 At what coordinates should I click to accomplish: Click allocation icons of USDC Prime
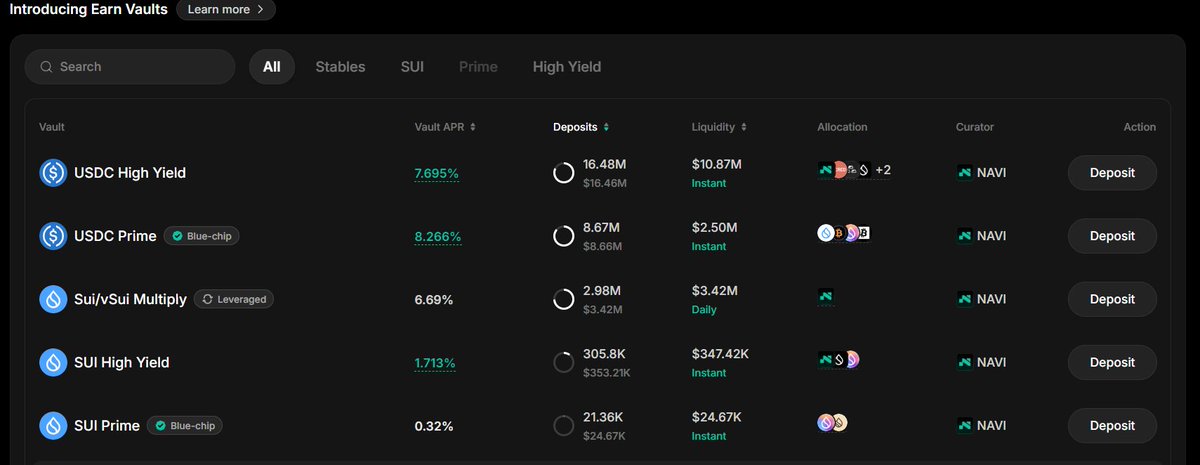(x=844, y=233)
